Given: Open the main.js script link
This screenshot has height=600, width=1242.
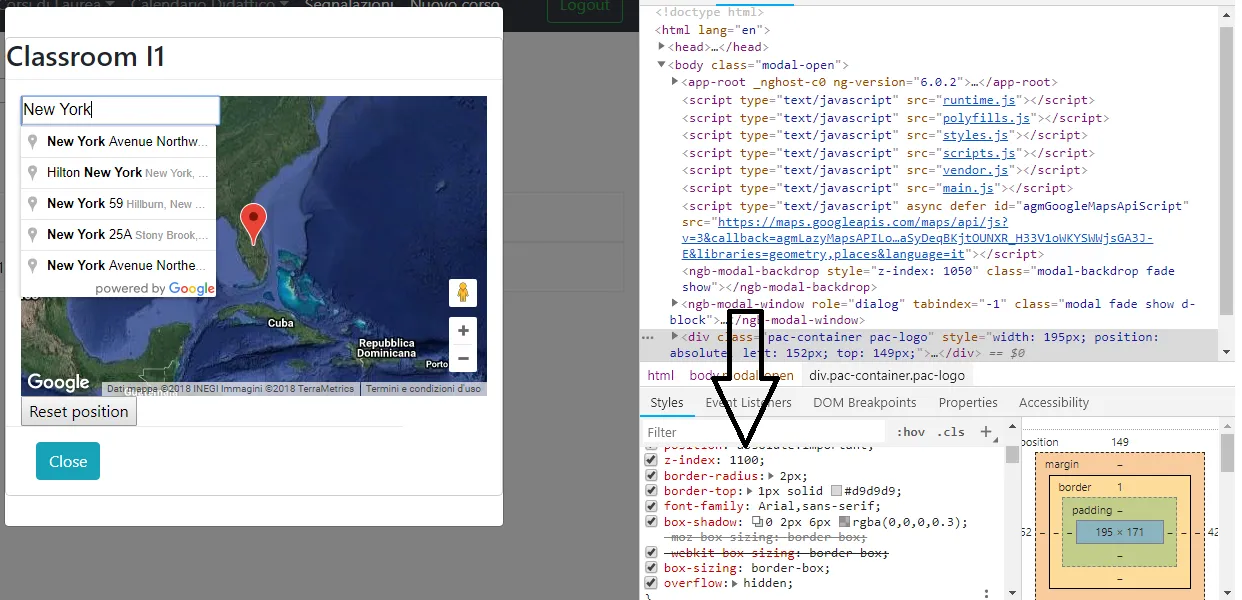Looking at the screenshot, I should pyautogui.click(x=967, y=188).
